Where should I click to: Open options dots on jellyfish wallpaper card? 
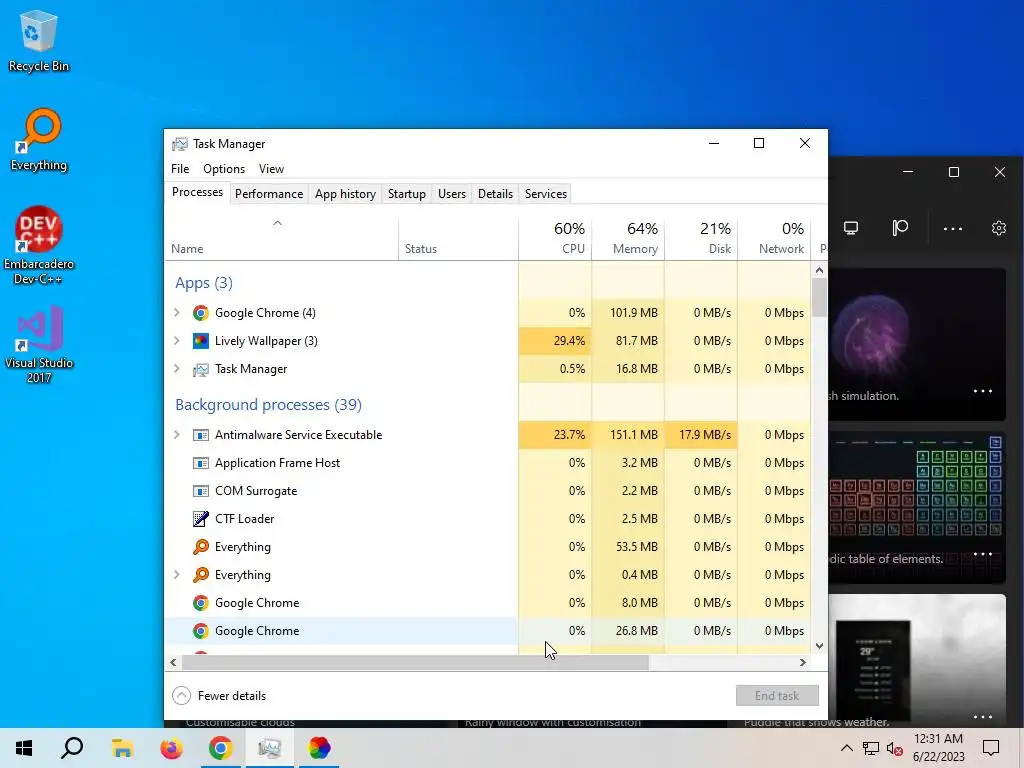click(x=983, y=391)
